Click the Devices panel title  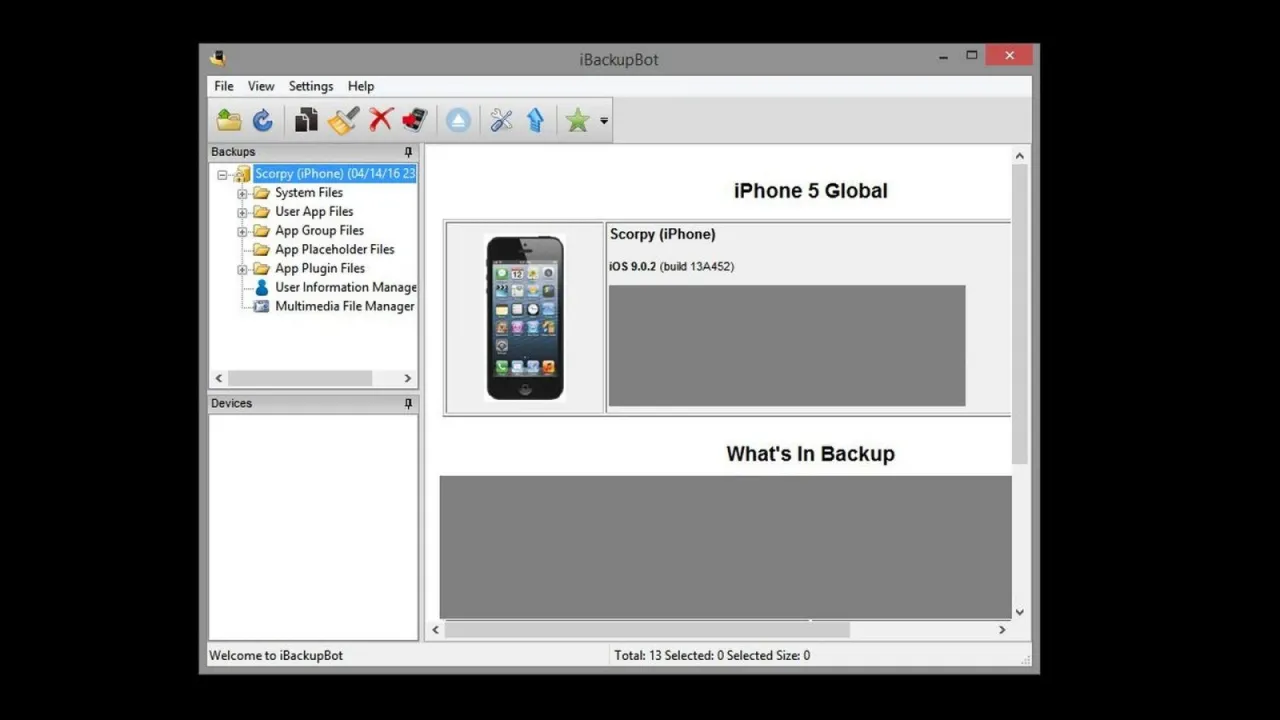231,403
